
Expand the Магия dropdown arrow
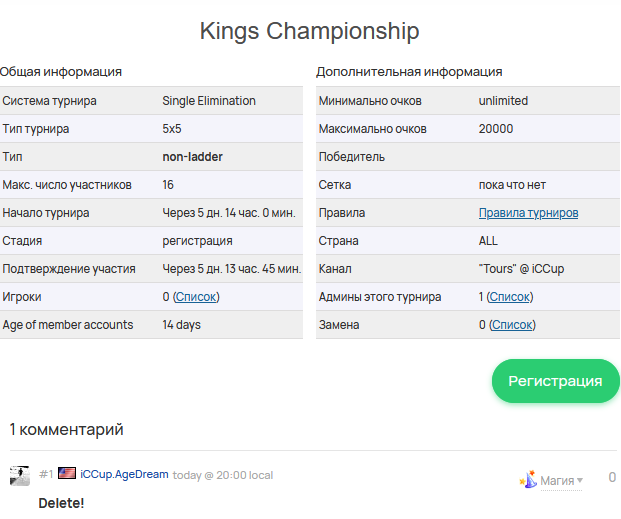point(580,481)
